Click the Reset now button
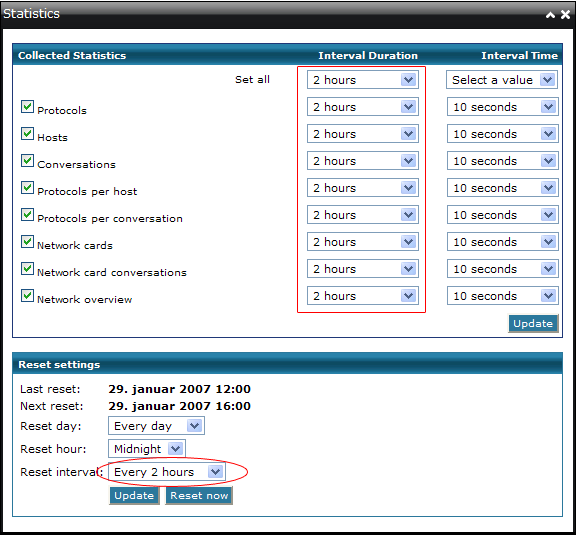 click(199, 496)
